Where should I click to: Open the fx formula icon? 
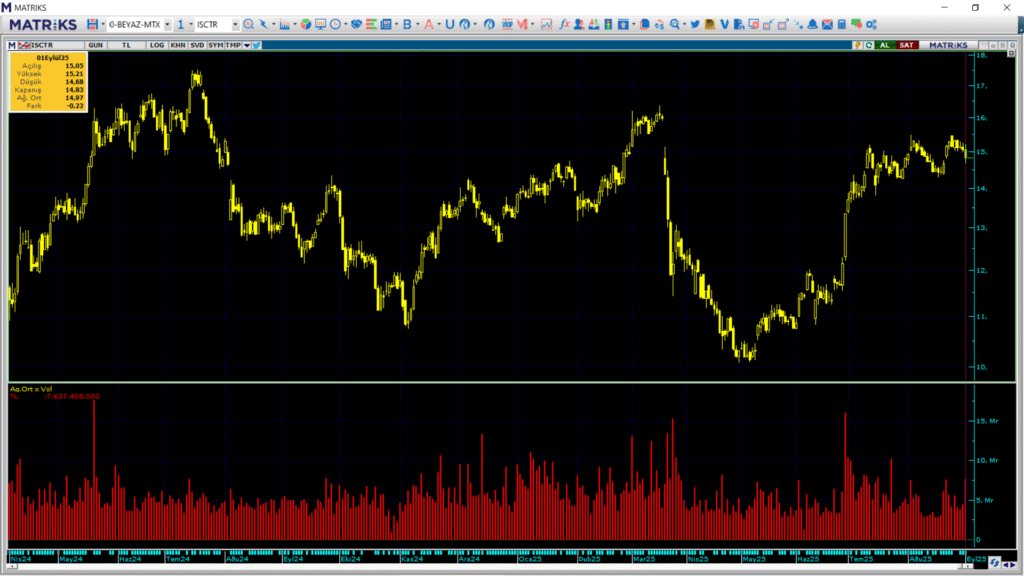[565, 24]
